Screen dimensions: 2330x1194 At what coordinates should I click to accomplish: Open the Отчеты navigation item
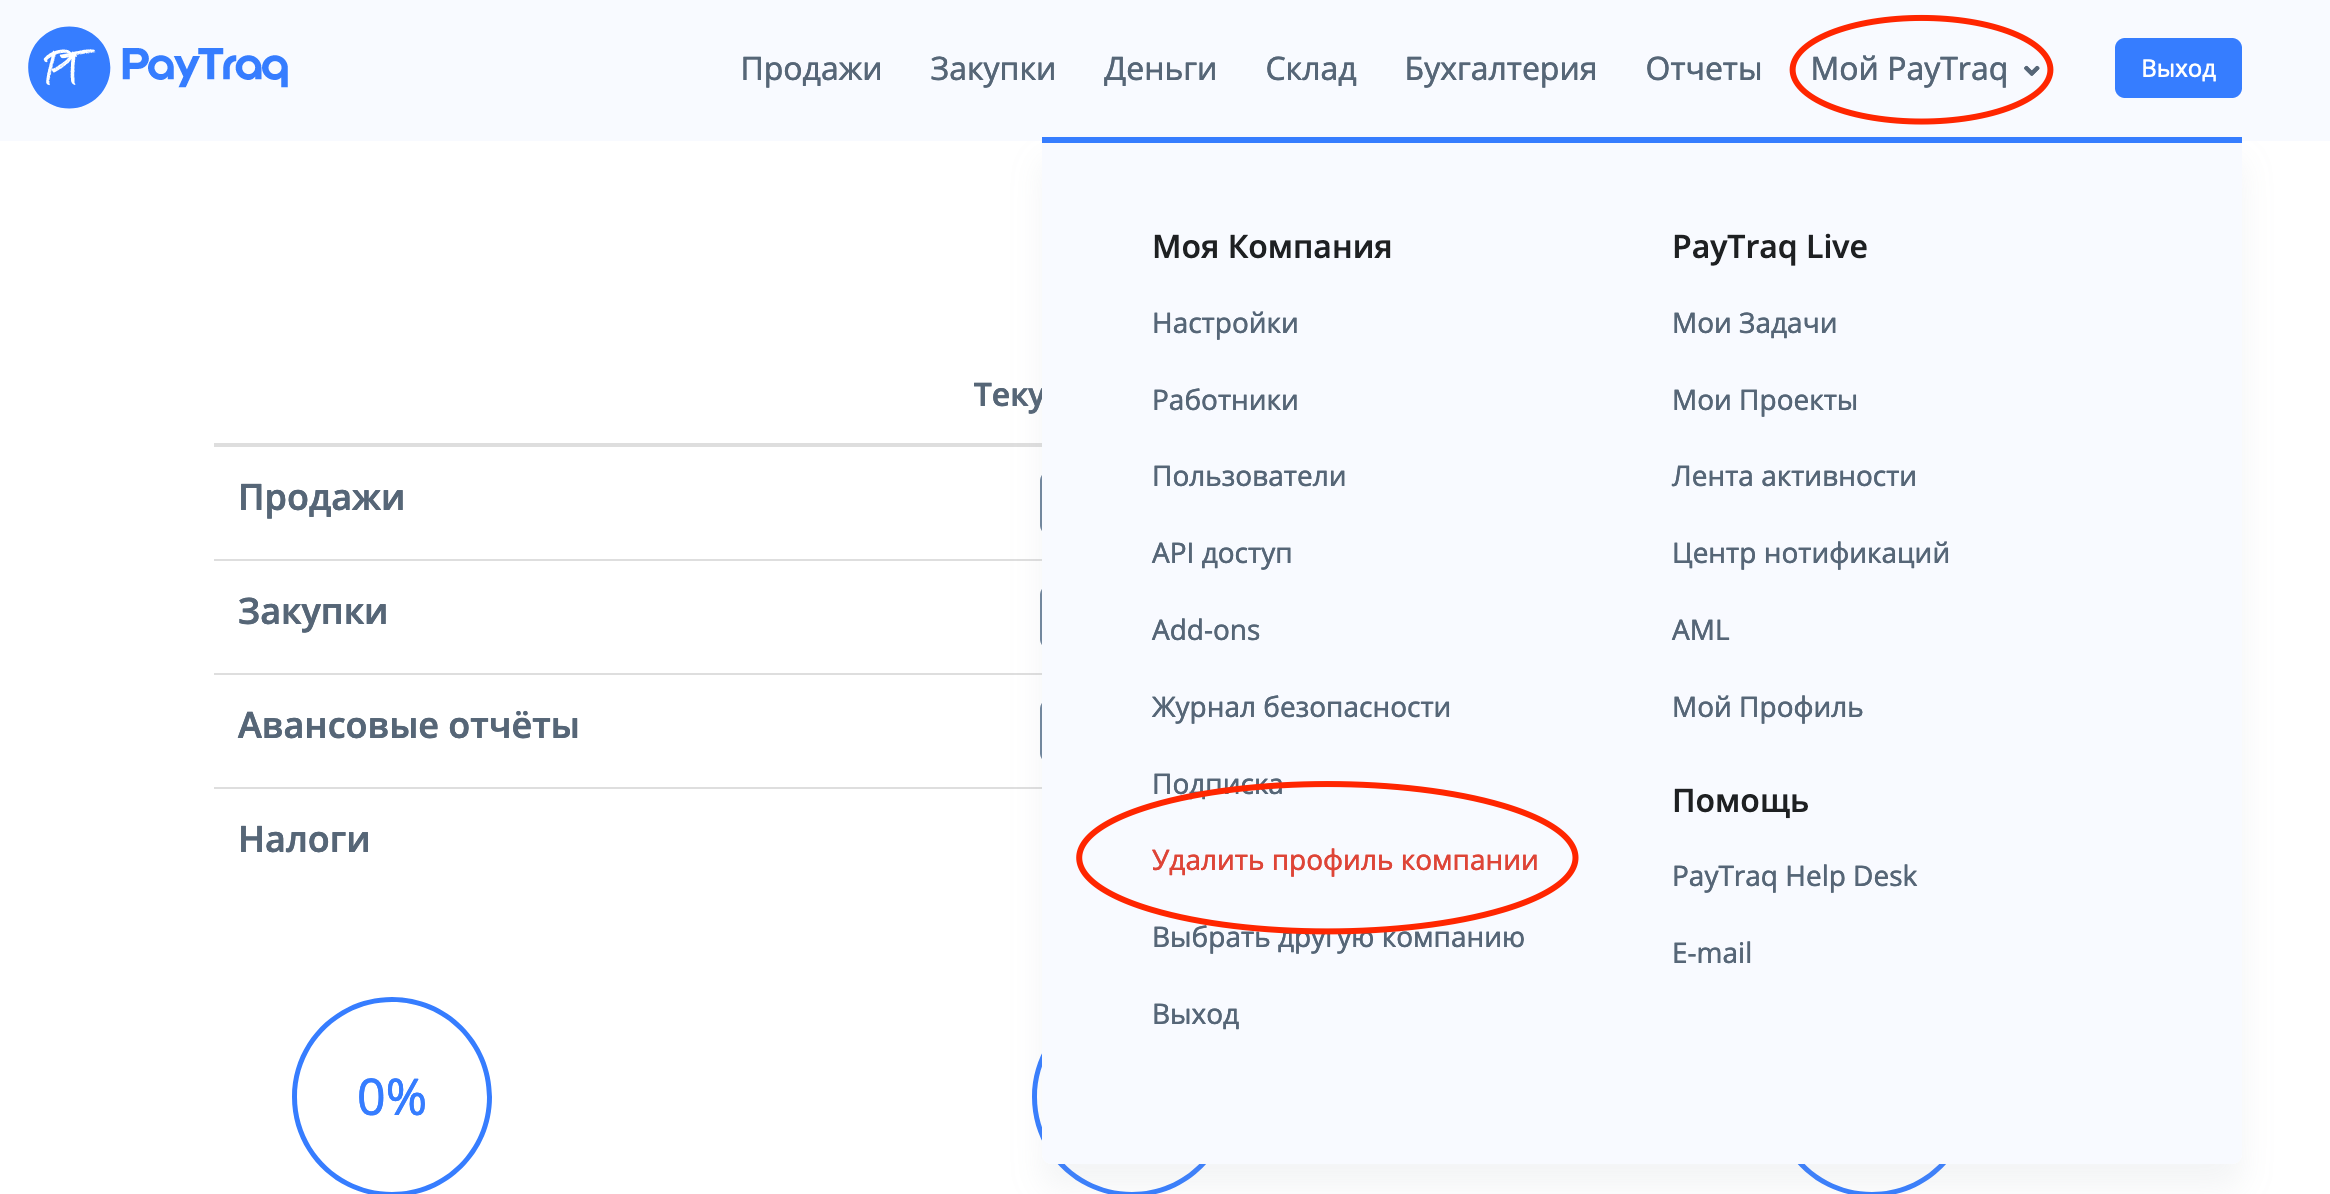click(1703, 68)
